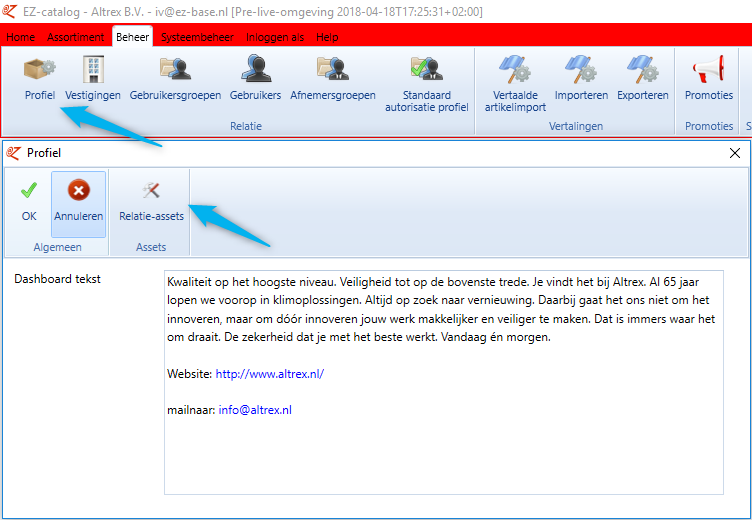Click the 'Website:' text in dashboard

(189, 374)
